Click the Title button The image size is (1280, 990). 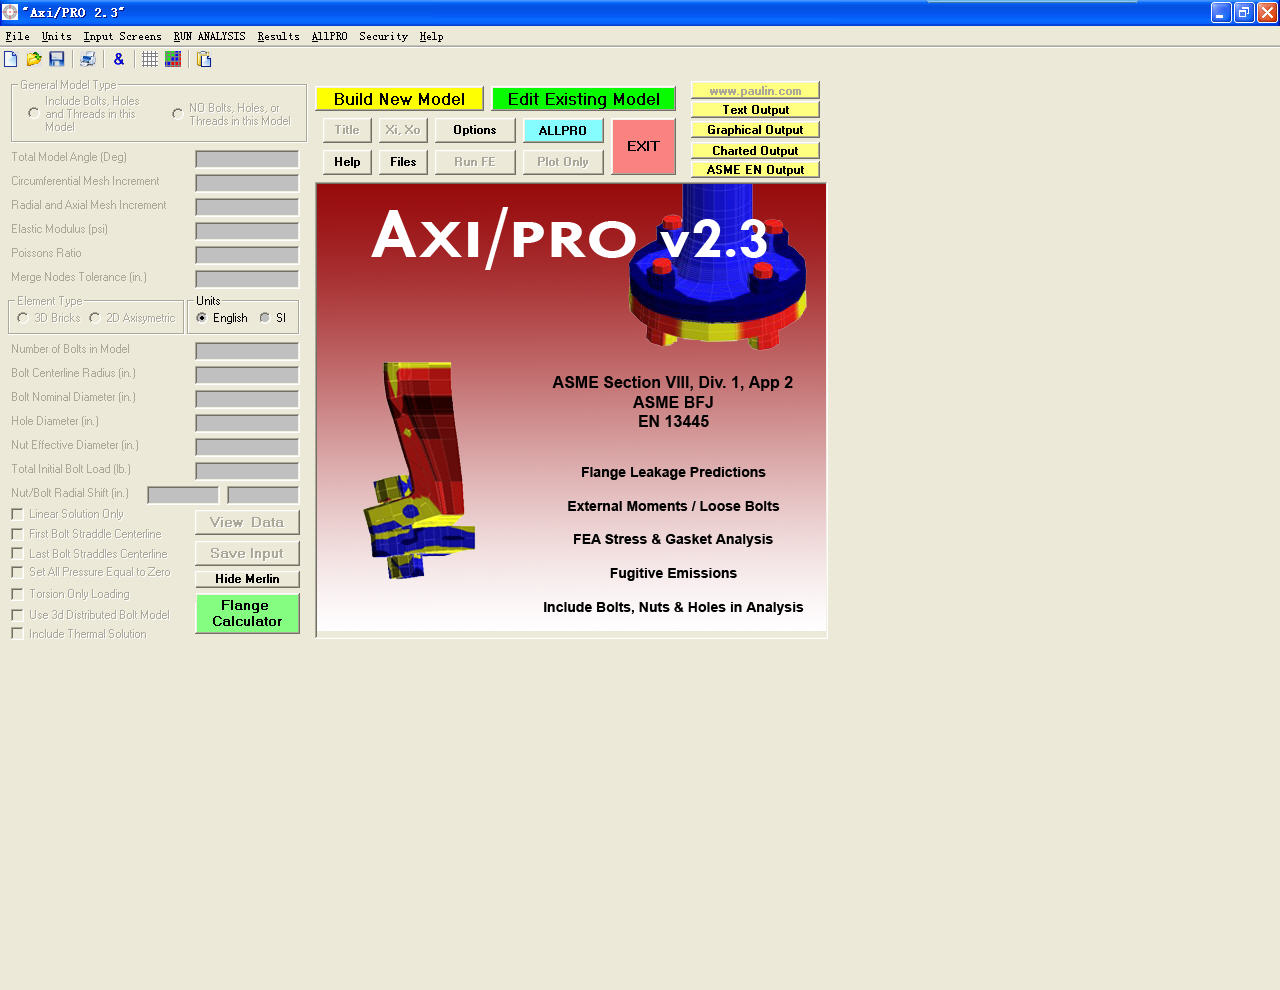click(347, 130)
